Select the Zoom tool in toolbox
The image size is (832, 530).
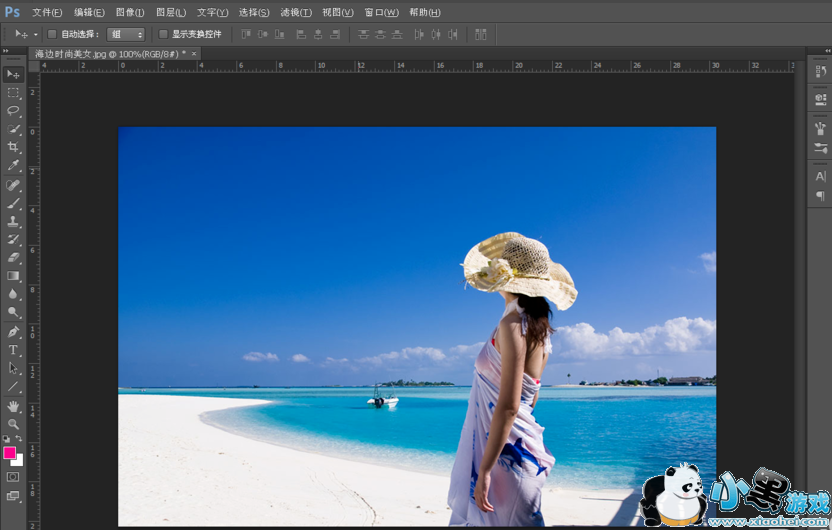tap(13, 424)
